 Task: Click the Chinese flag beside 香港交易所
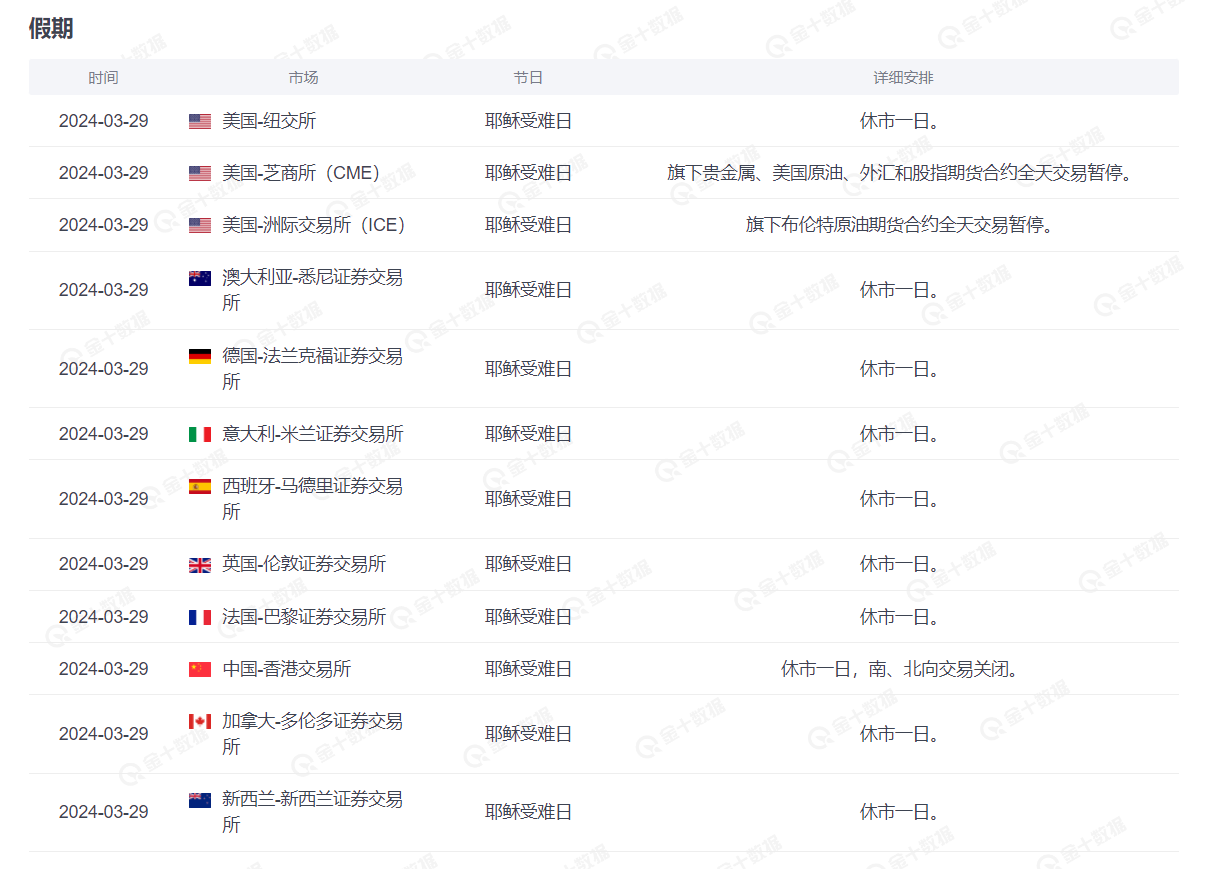(x=200, y=670)
